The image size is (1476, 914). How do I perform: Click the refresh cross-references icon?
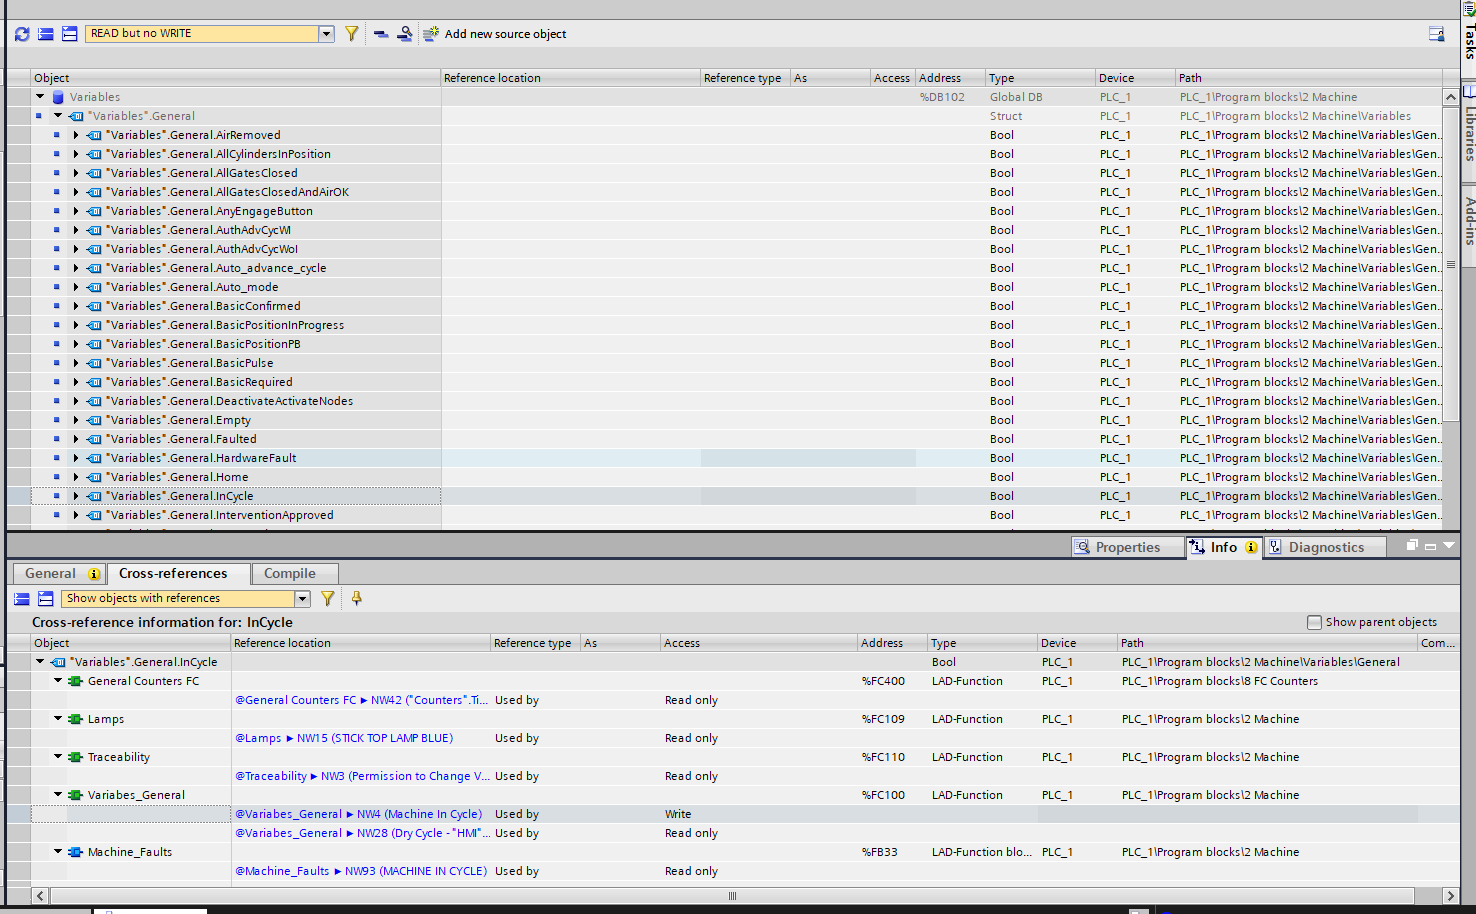click(x=22, y=34)
